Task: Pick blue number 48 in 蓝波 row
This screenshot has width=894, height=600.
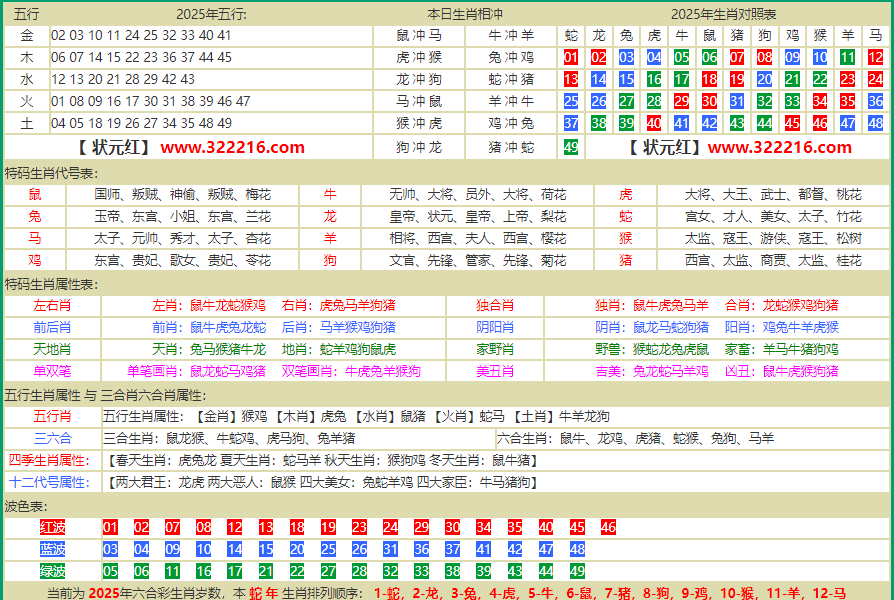Action: [577, 549]
